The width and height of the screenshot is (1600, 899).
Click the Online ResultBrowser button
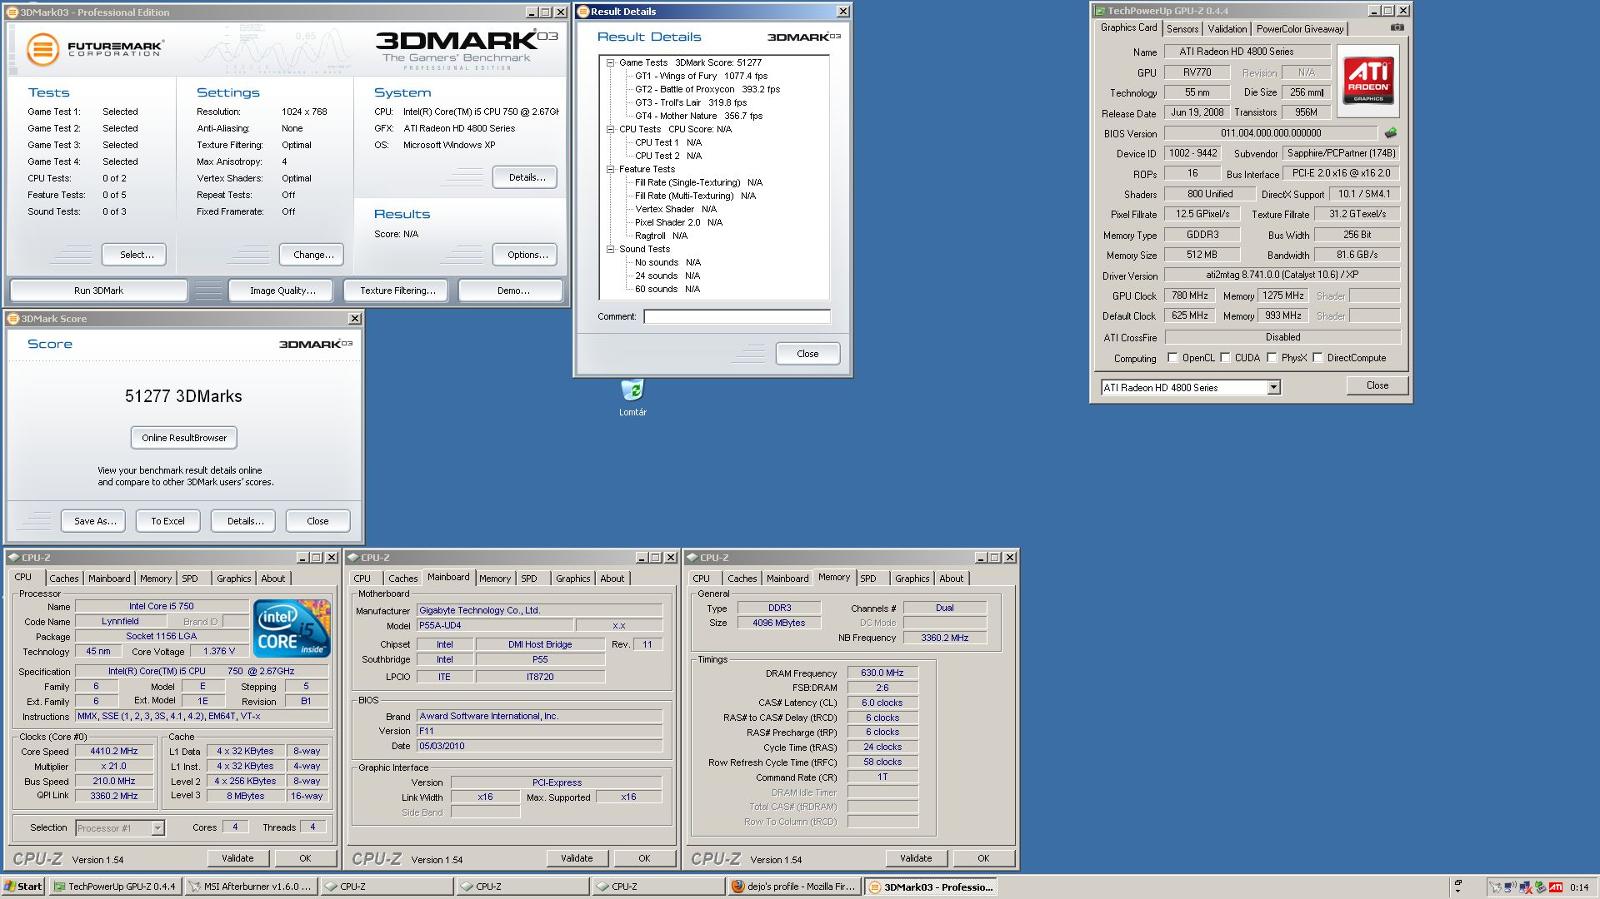tap(184, 438)
